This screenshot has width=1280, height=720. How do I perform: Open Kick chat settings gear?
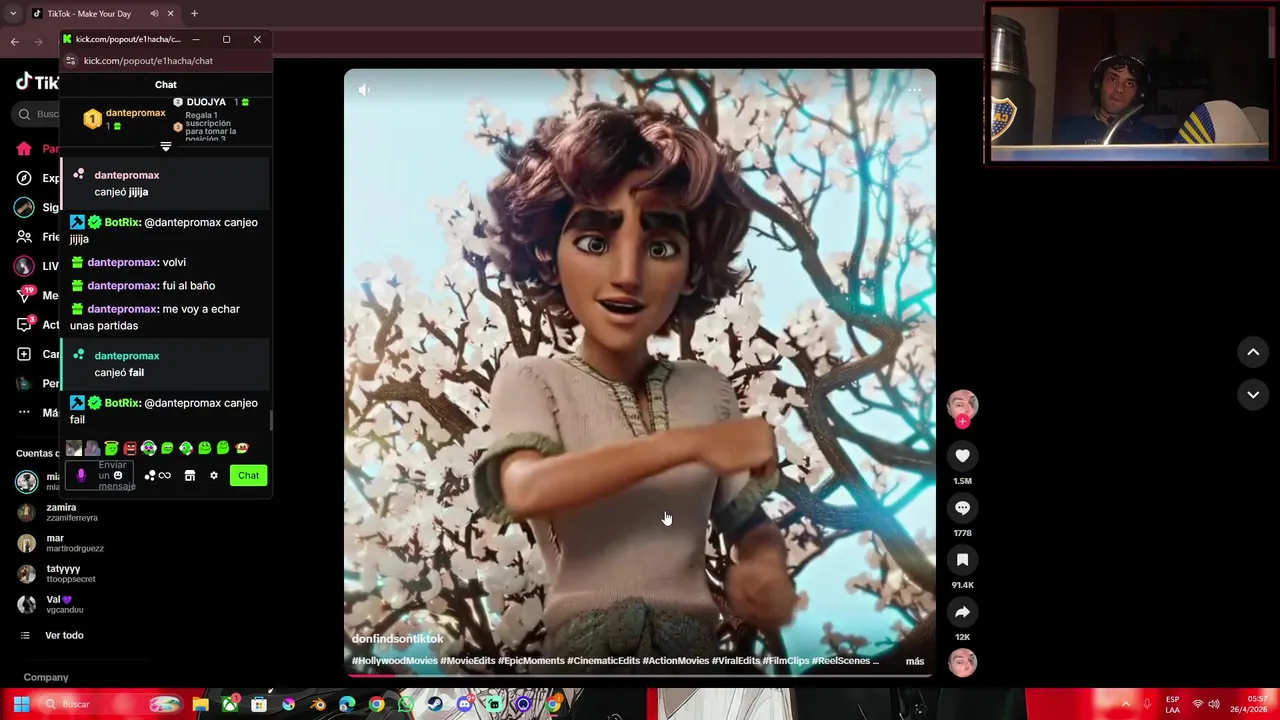213,475
